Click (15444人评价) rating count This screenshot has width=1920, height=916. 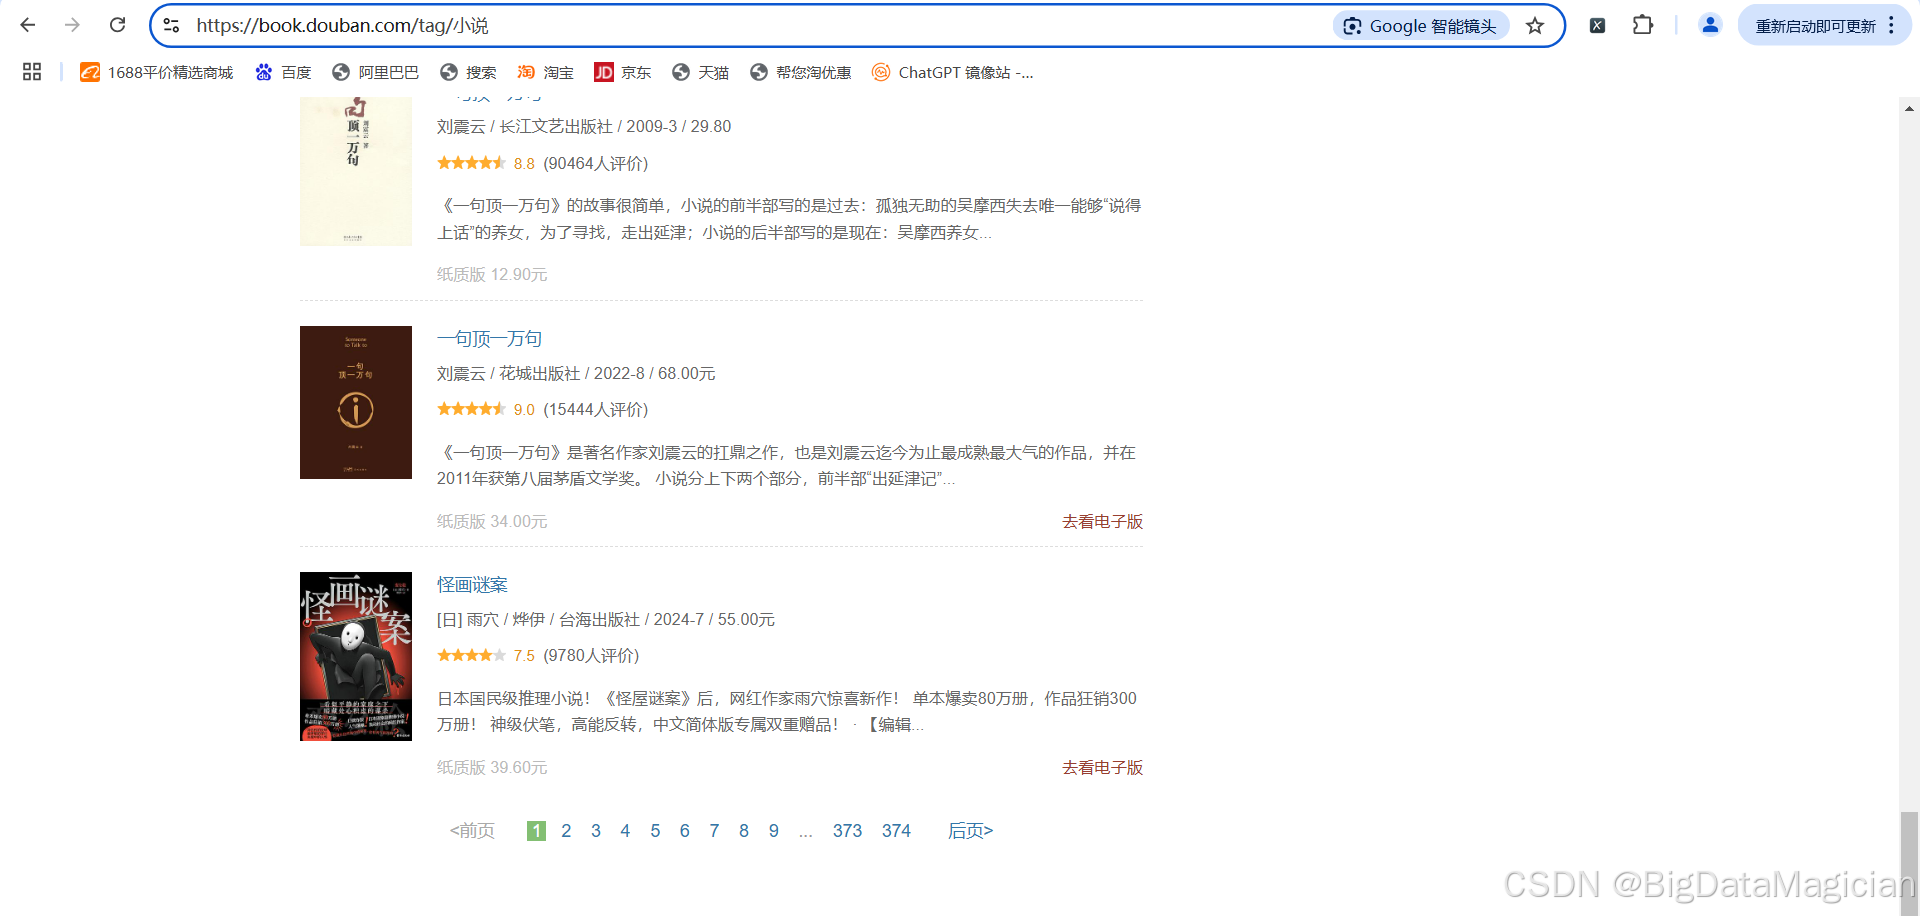coord(596,409)
